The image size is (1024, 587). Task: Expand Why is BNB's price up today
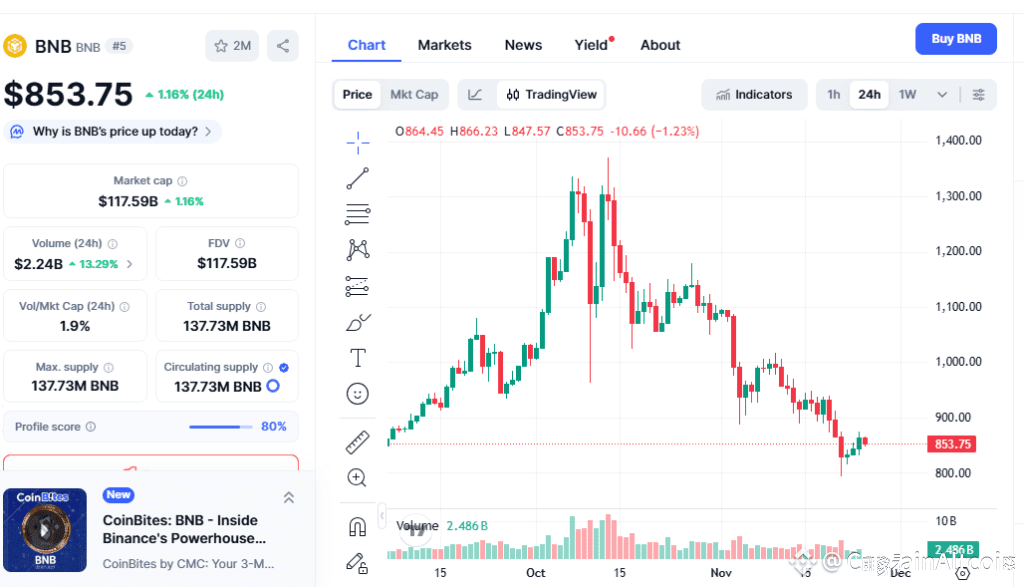[x=113, y=131]
